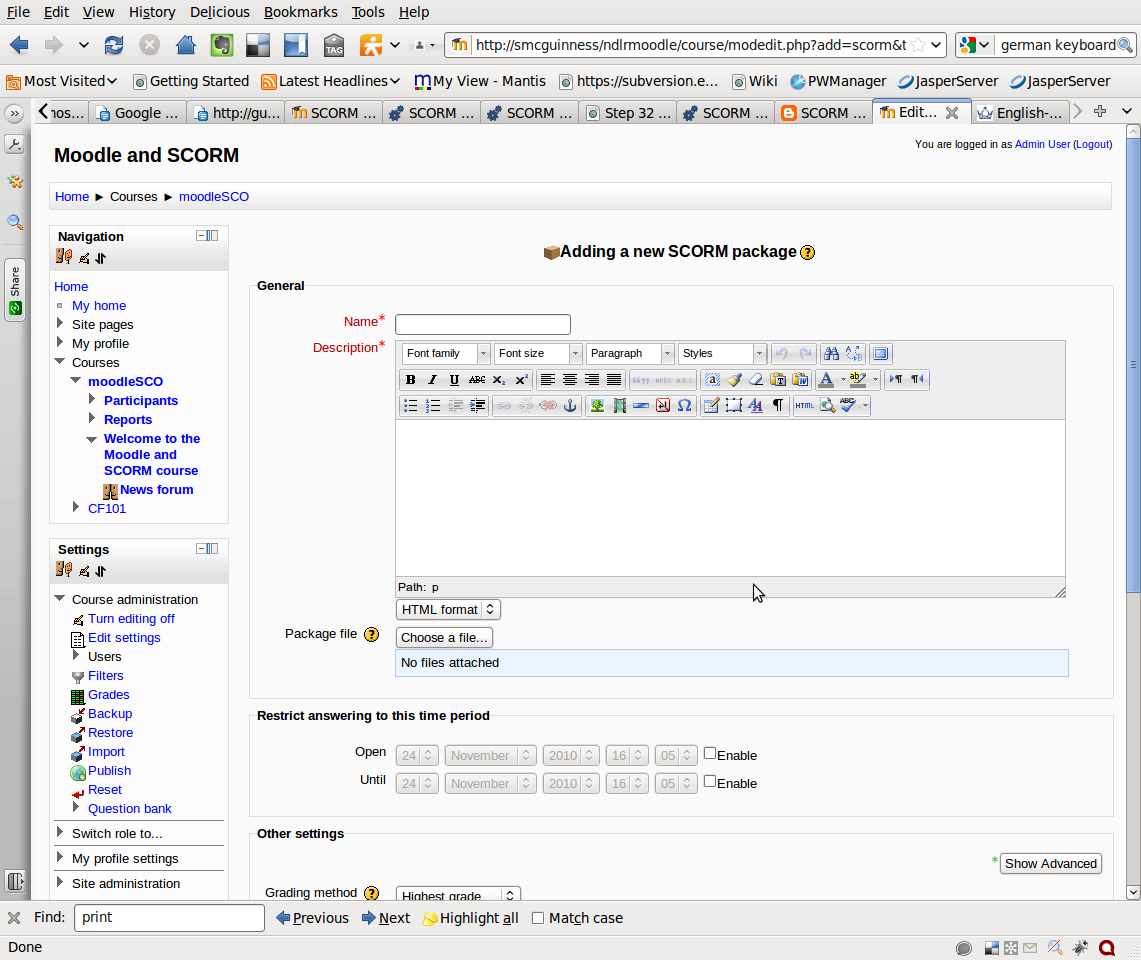Click the Firefox Home toolbar icon
Screen dimensions: 1141x960
186,45
